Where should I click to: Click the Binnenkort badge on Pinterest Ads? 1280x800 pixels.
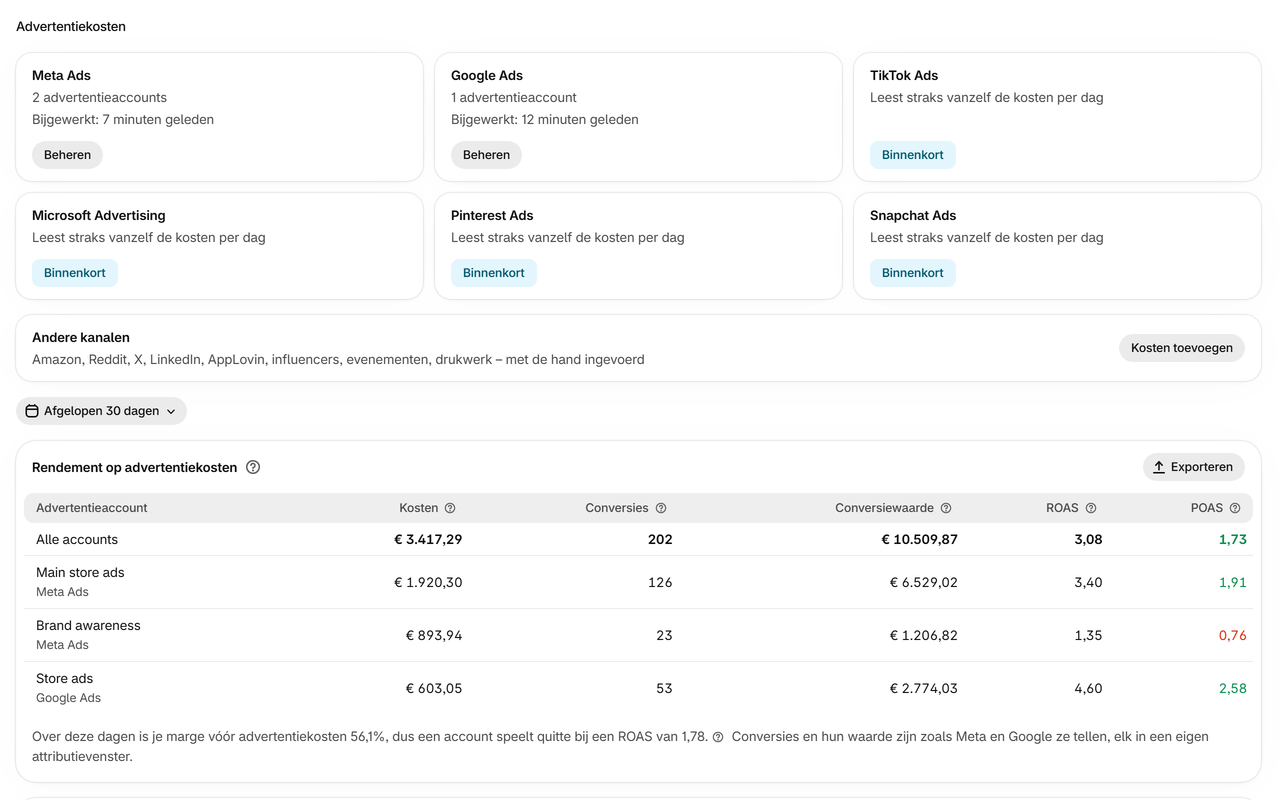(x=494, y=273)
